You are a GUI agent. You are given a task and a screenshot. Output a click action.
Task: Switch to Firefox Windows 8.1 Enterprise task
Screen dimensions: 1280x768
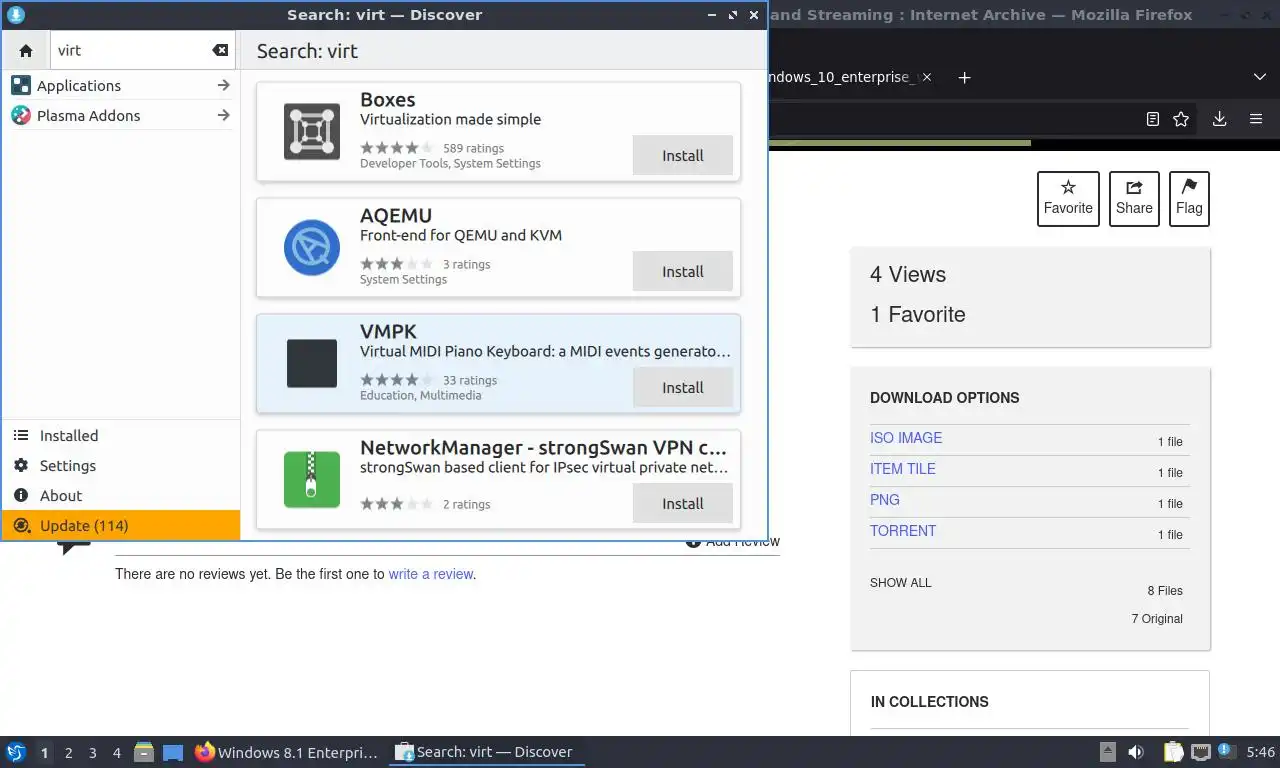click(288, 752)
